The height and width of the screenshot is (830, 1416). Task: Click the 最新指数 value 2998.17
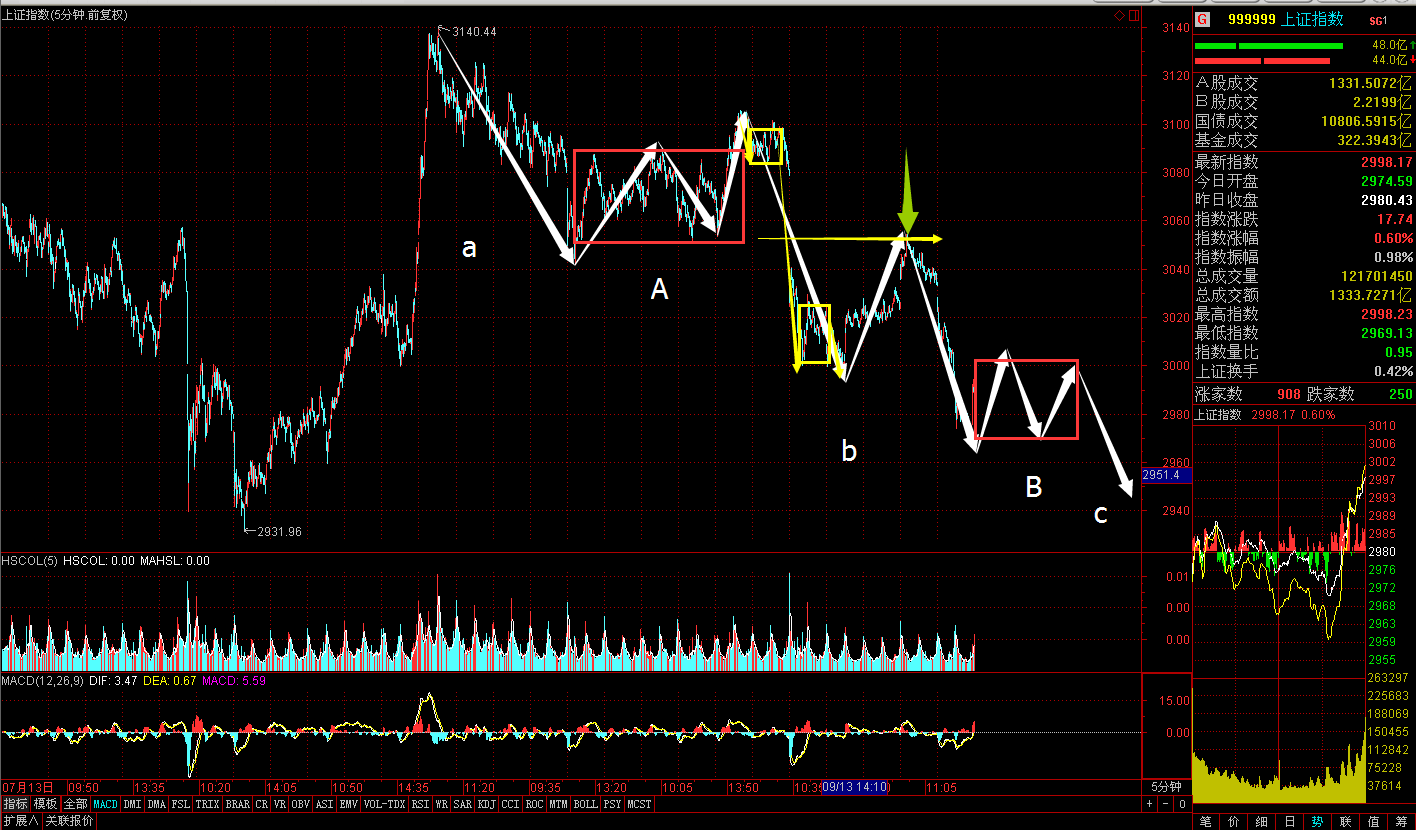(1385, 162)
